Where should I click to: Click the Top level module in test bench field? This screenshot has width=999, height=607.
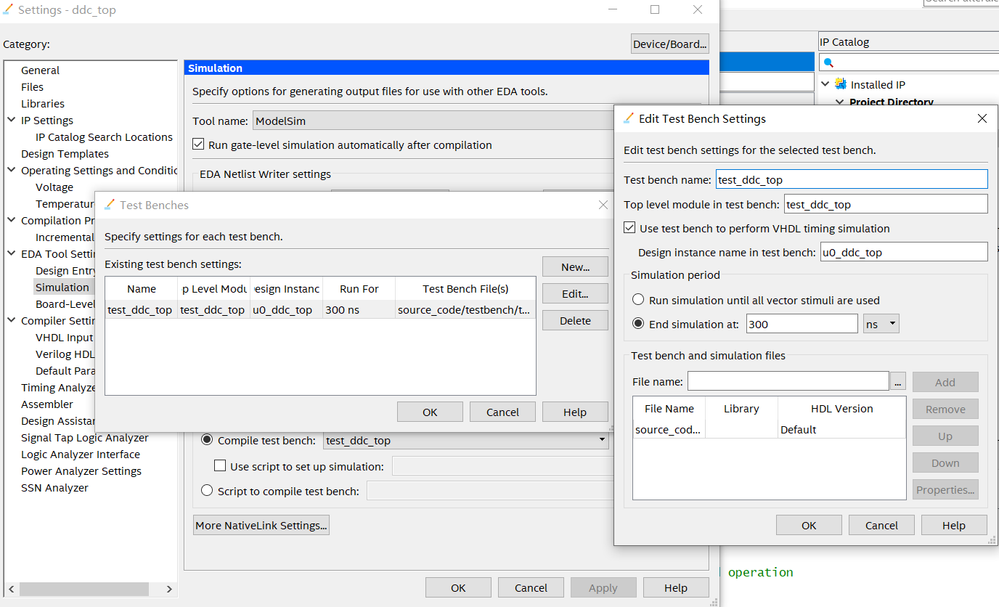[x=886, y=204]
